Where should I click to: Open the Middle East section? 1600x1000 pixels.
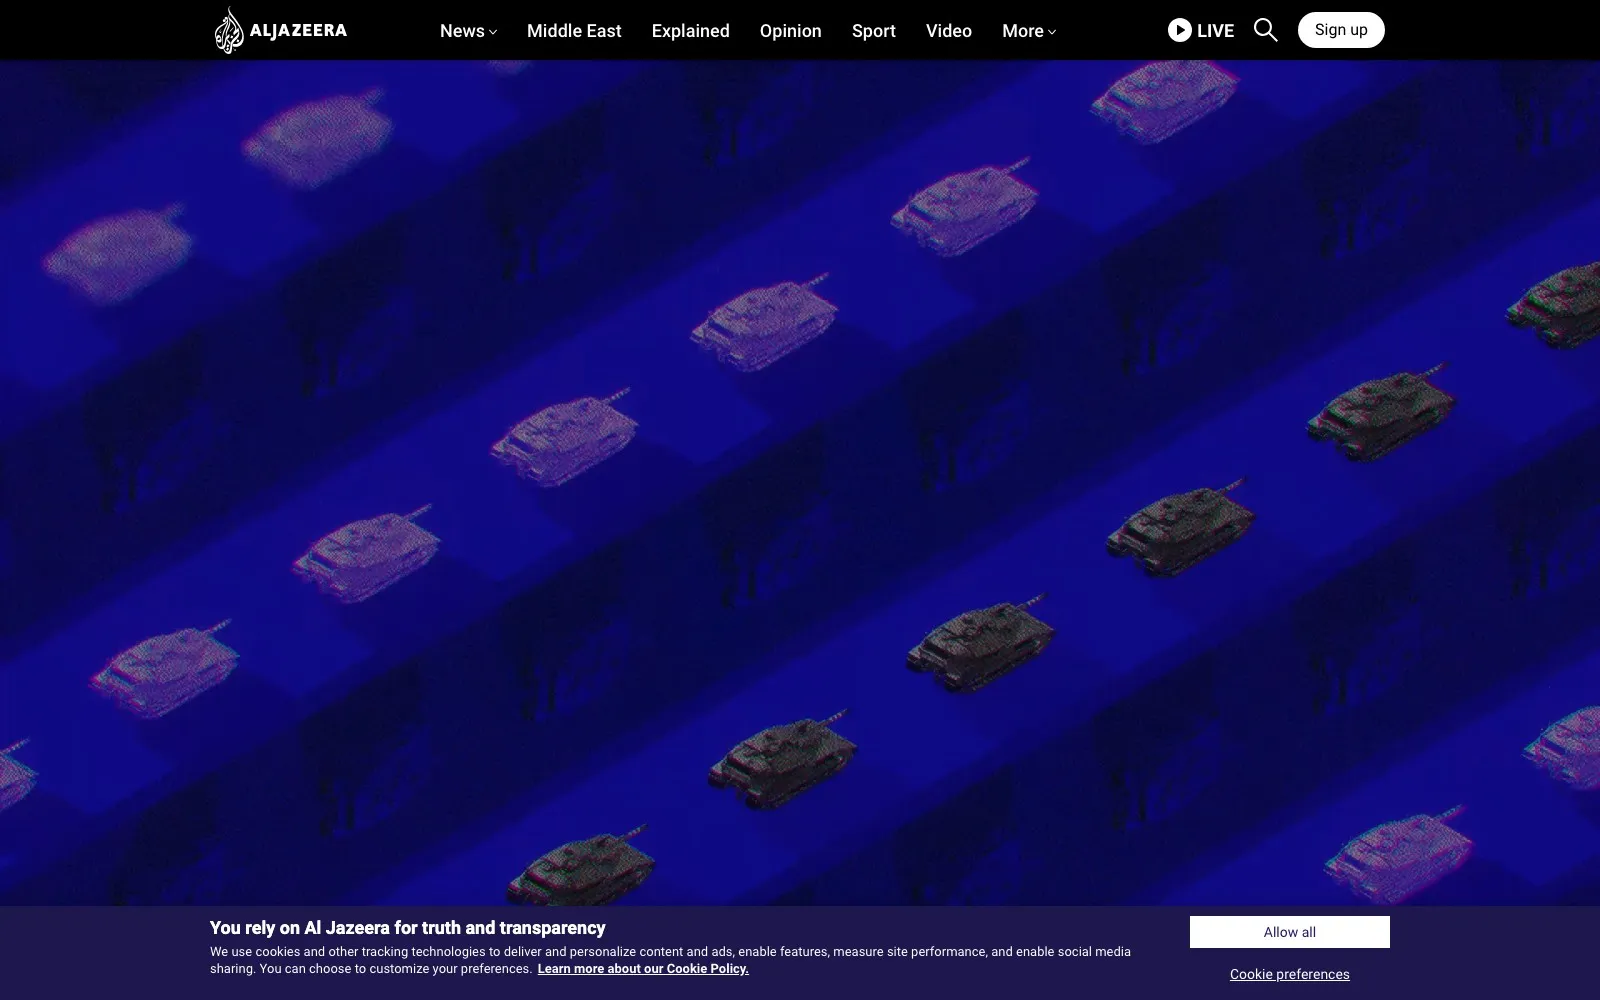pyautogui.click(x=574, y=31)
